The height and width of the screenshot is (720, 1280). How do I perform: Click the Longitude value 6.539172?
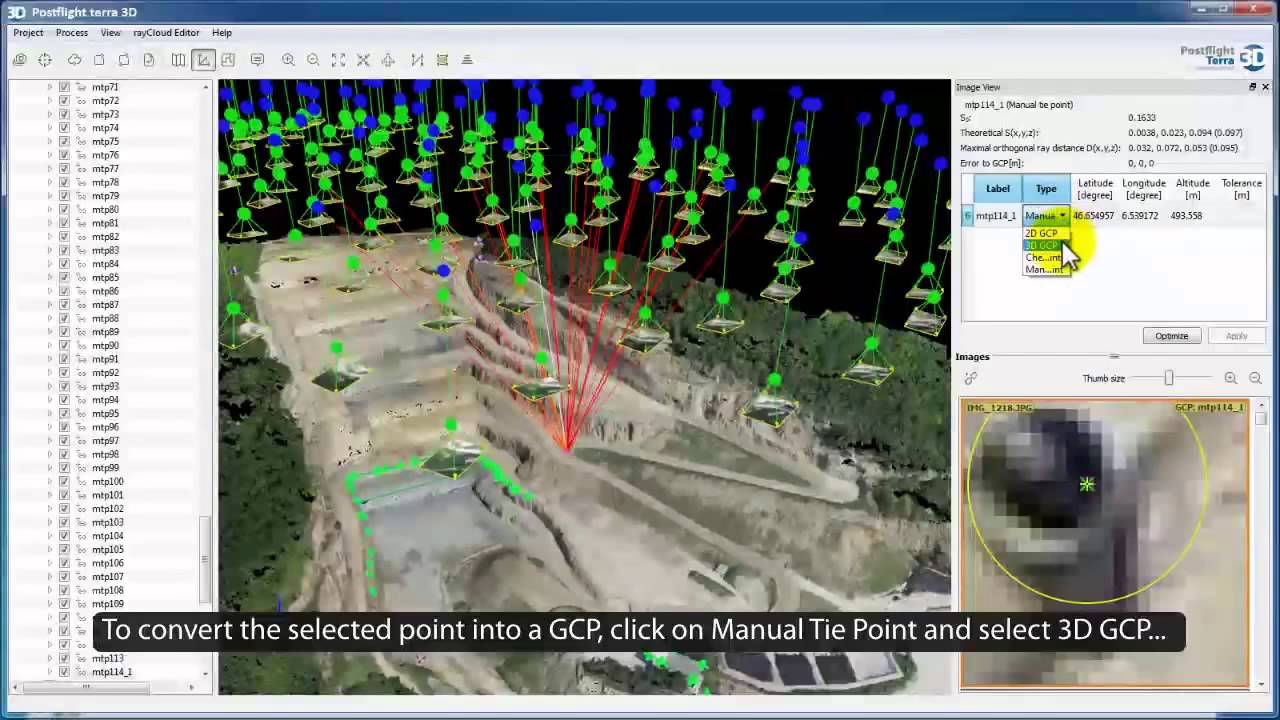[x=1140, y=215]
